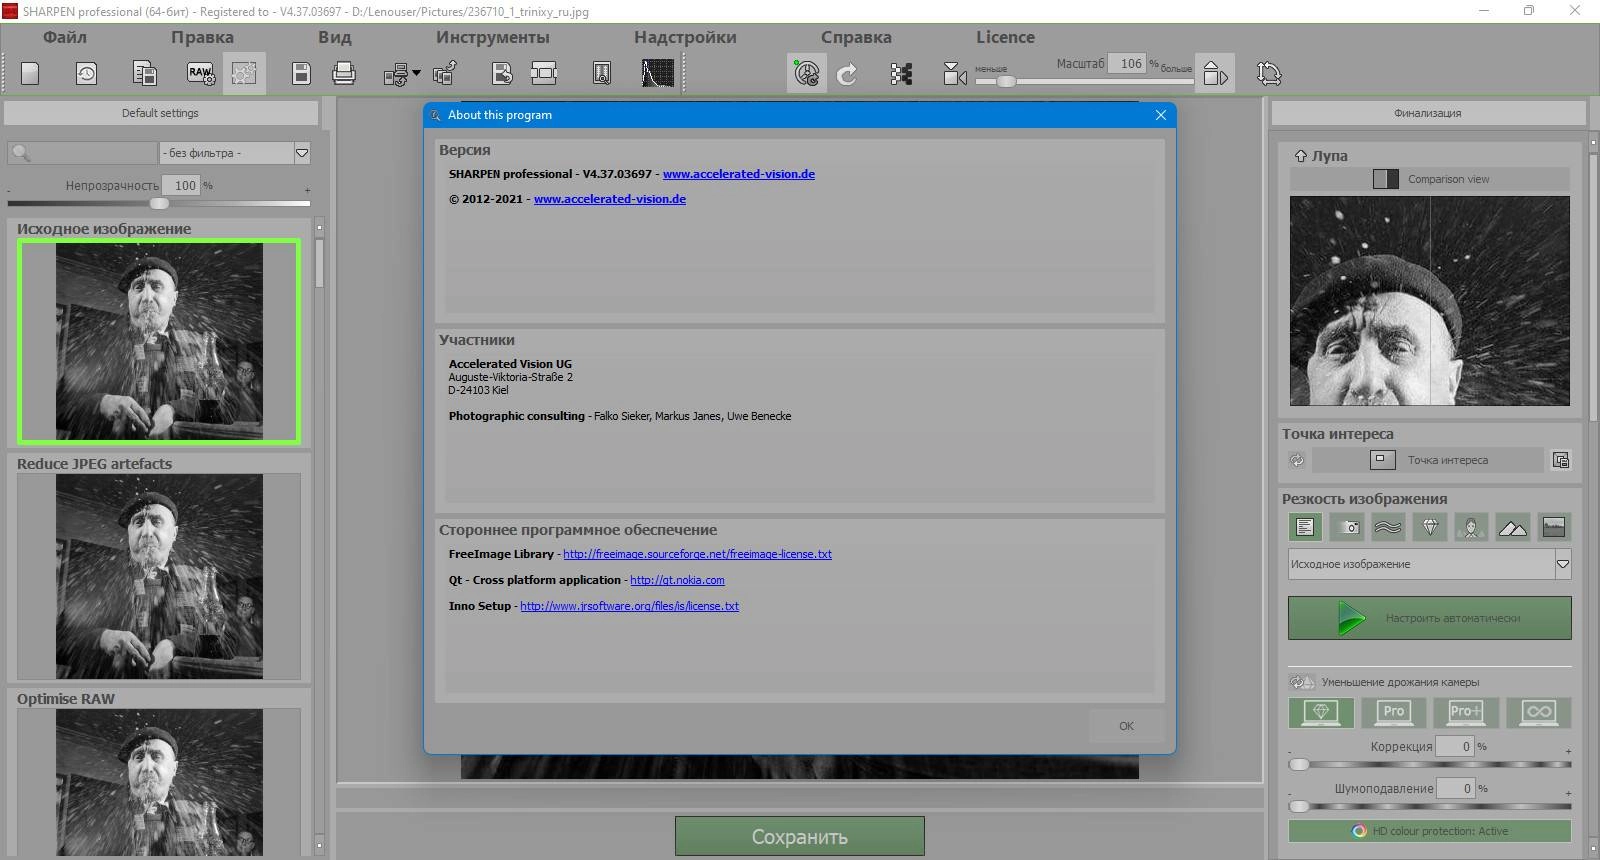Click the film magnifier toolbar icon

click(602, 73)
